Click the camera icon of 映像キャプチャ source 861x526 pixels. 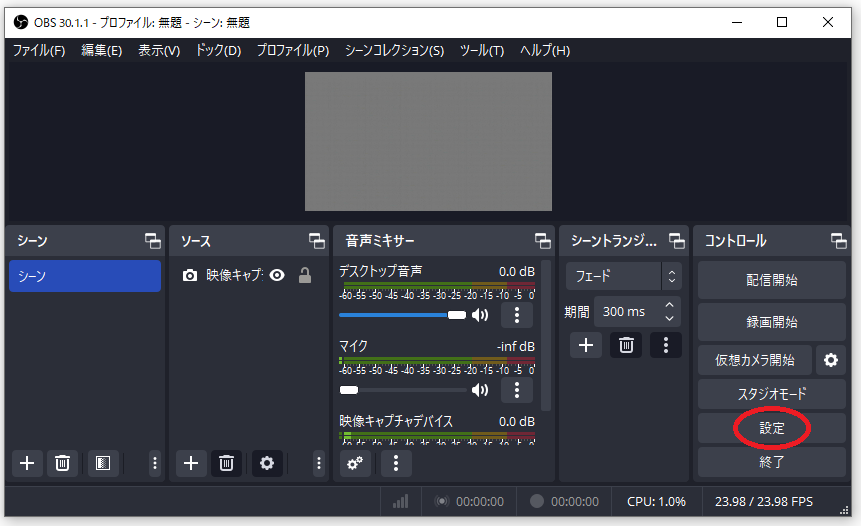pyautogui.click(x=189, y=275)
